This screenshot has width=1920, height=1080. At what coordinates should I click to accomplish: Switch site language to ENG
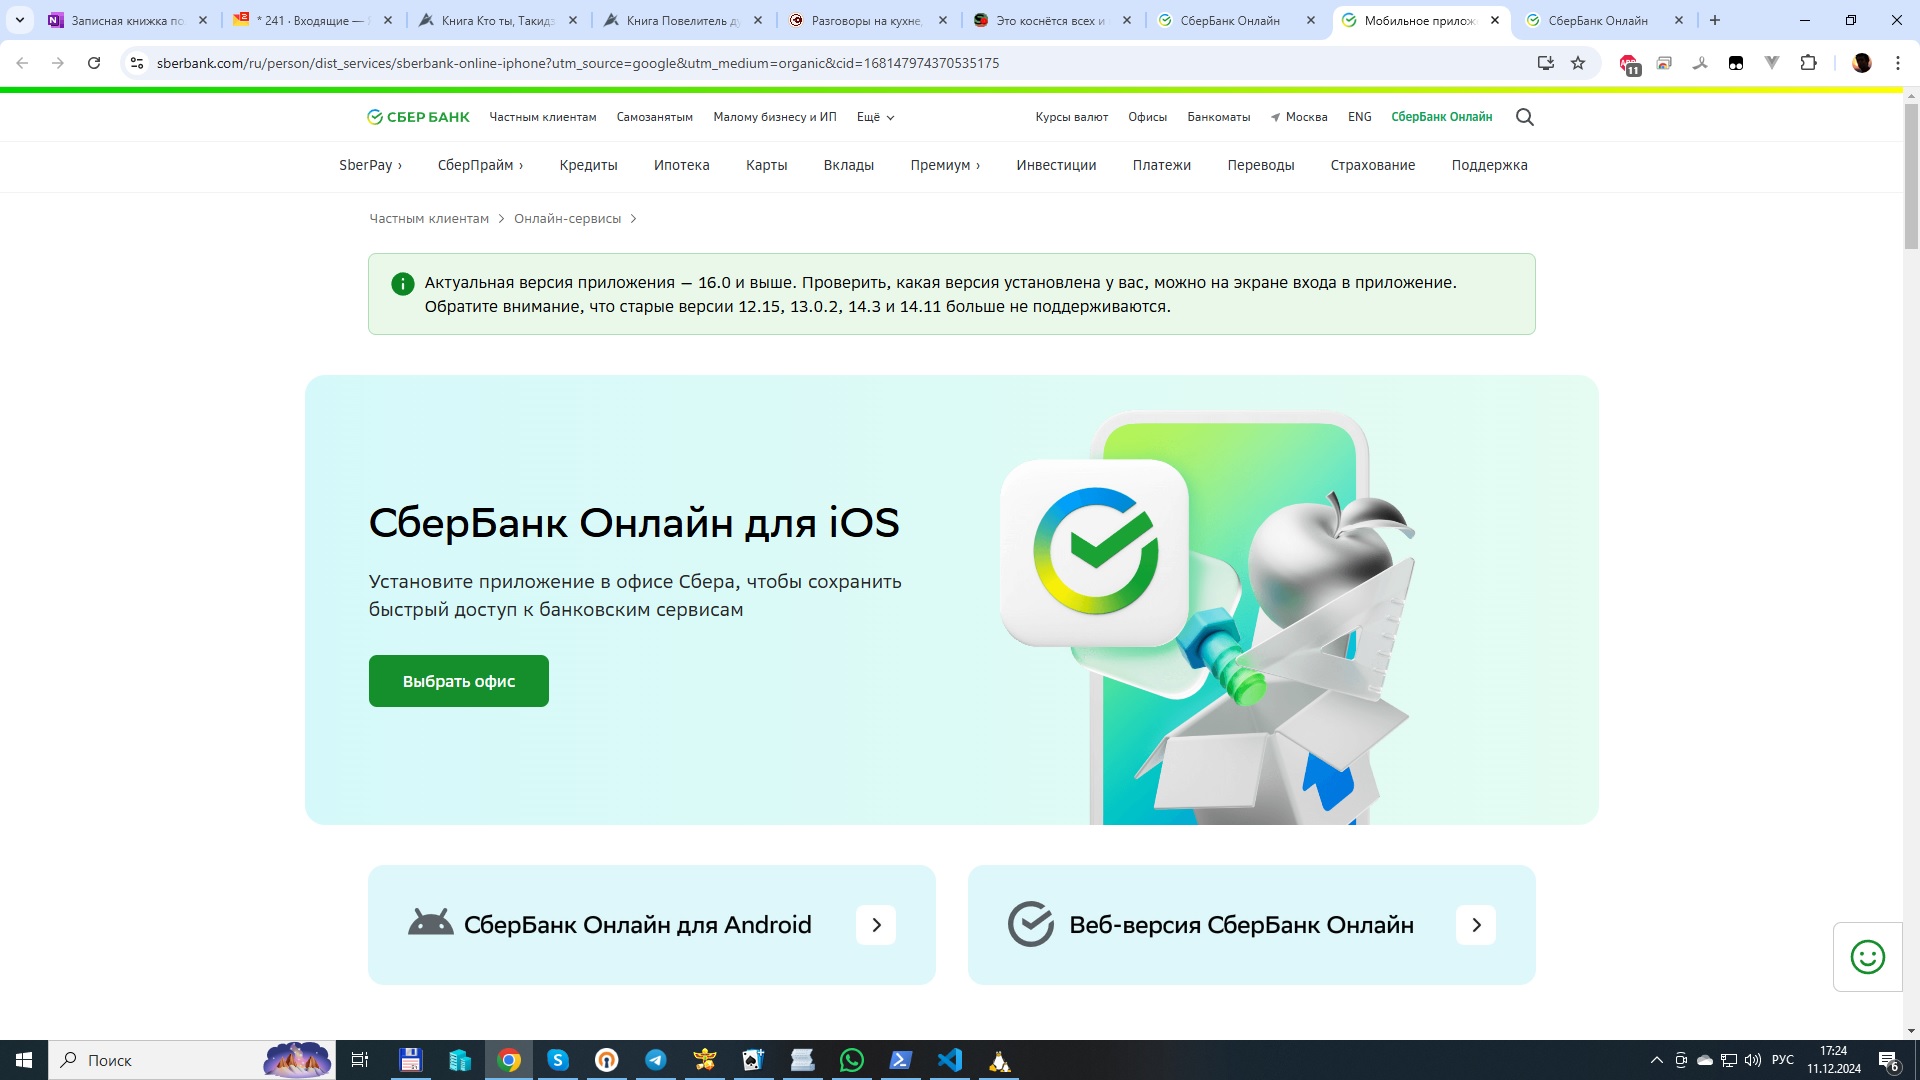pyautogui.click(x=1359, y=117)
